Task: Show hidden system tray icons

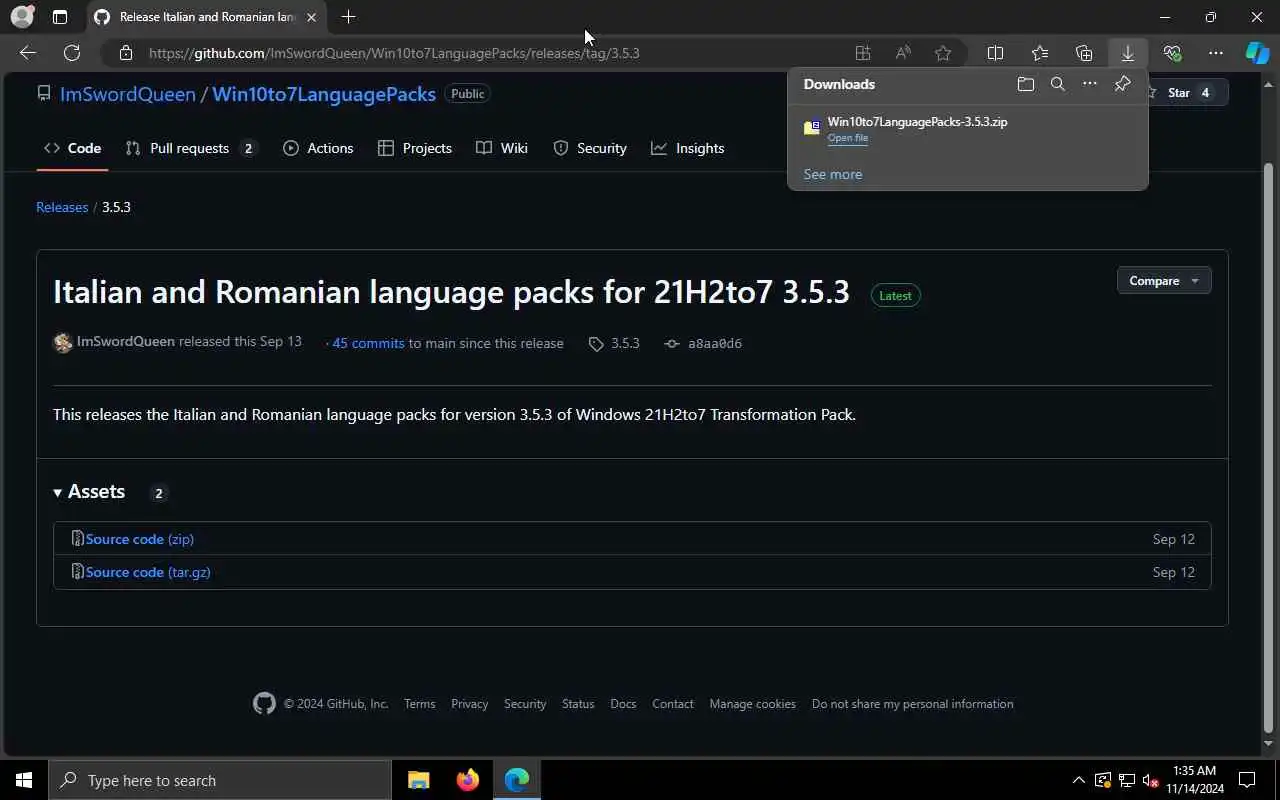Action: point(1078,780)
